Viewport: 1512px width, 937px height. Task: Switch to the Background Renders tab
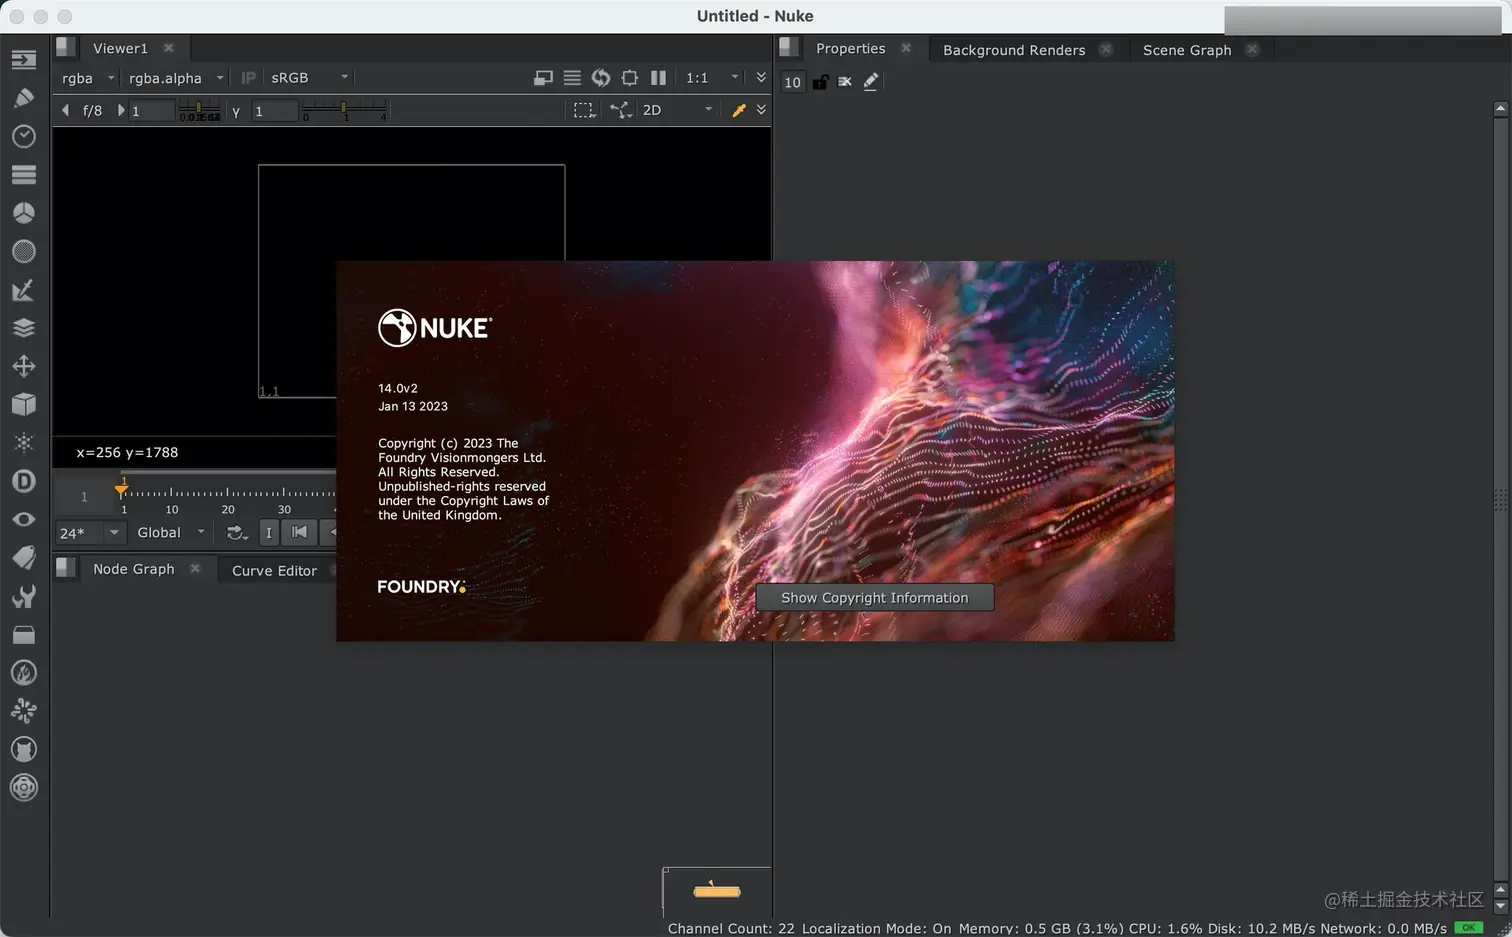pyautogui.click(x=1014, y=50)
